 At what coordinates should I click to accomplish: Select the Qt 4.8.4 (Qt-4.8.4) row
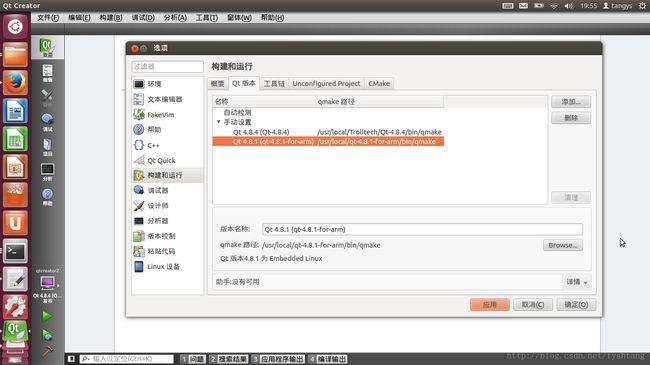click(x=328, y=132)
